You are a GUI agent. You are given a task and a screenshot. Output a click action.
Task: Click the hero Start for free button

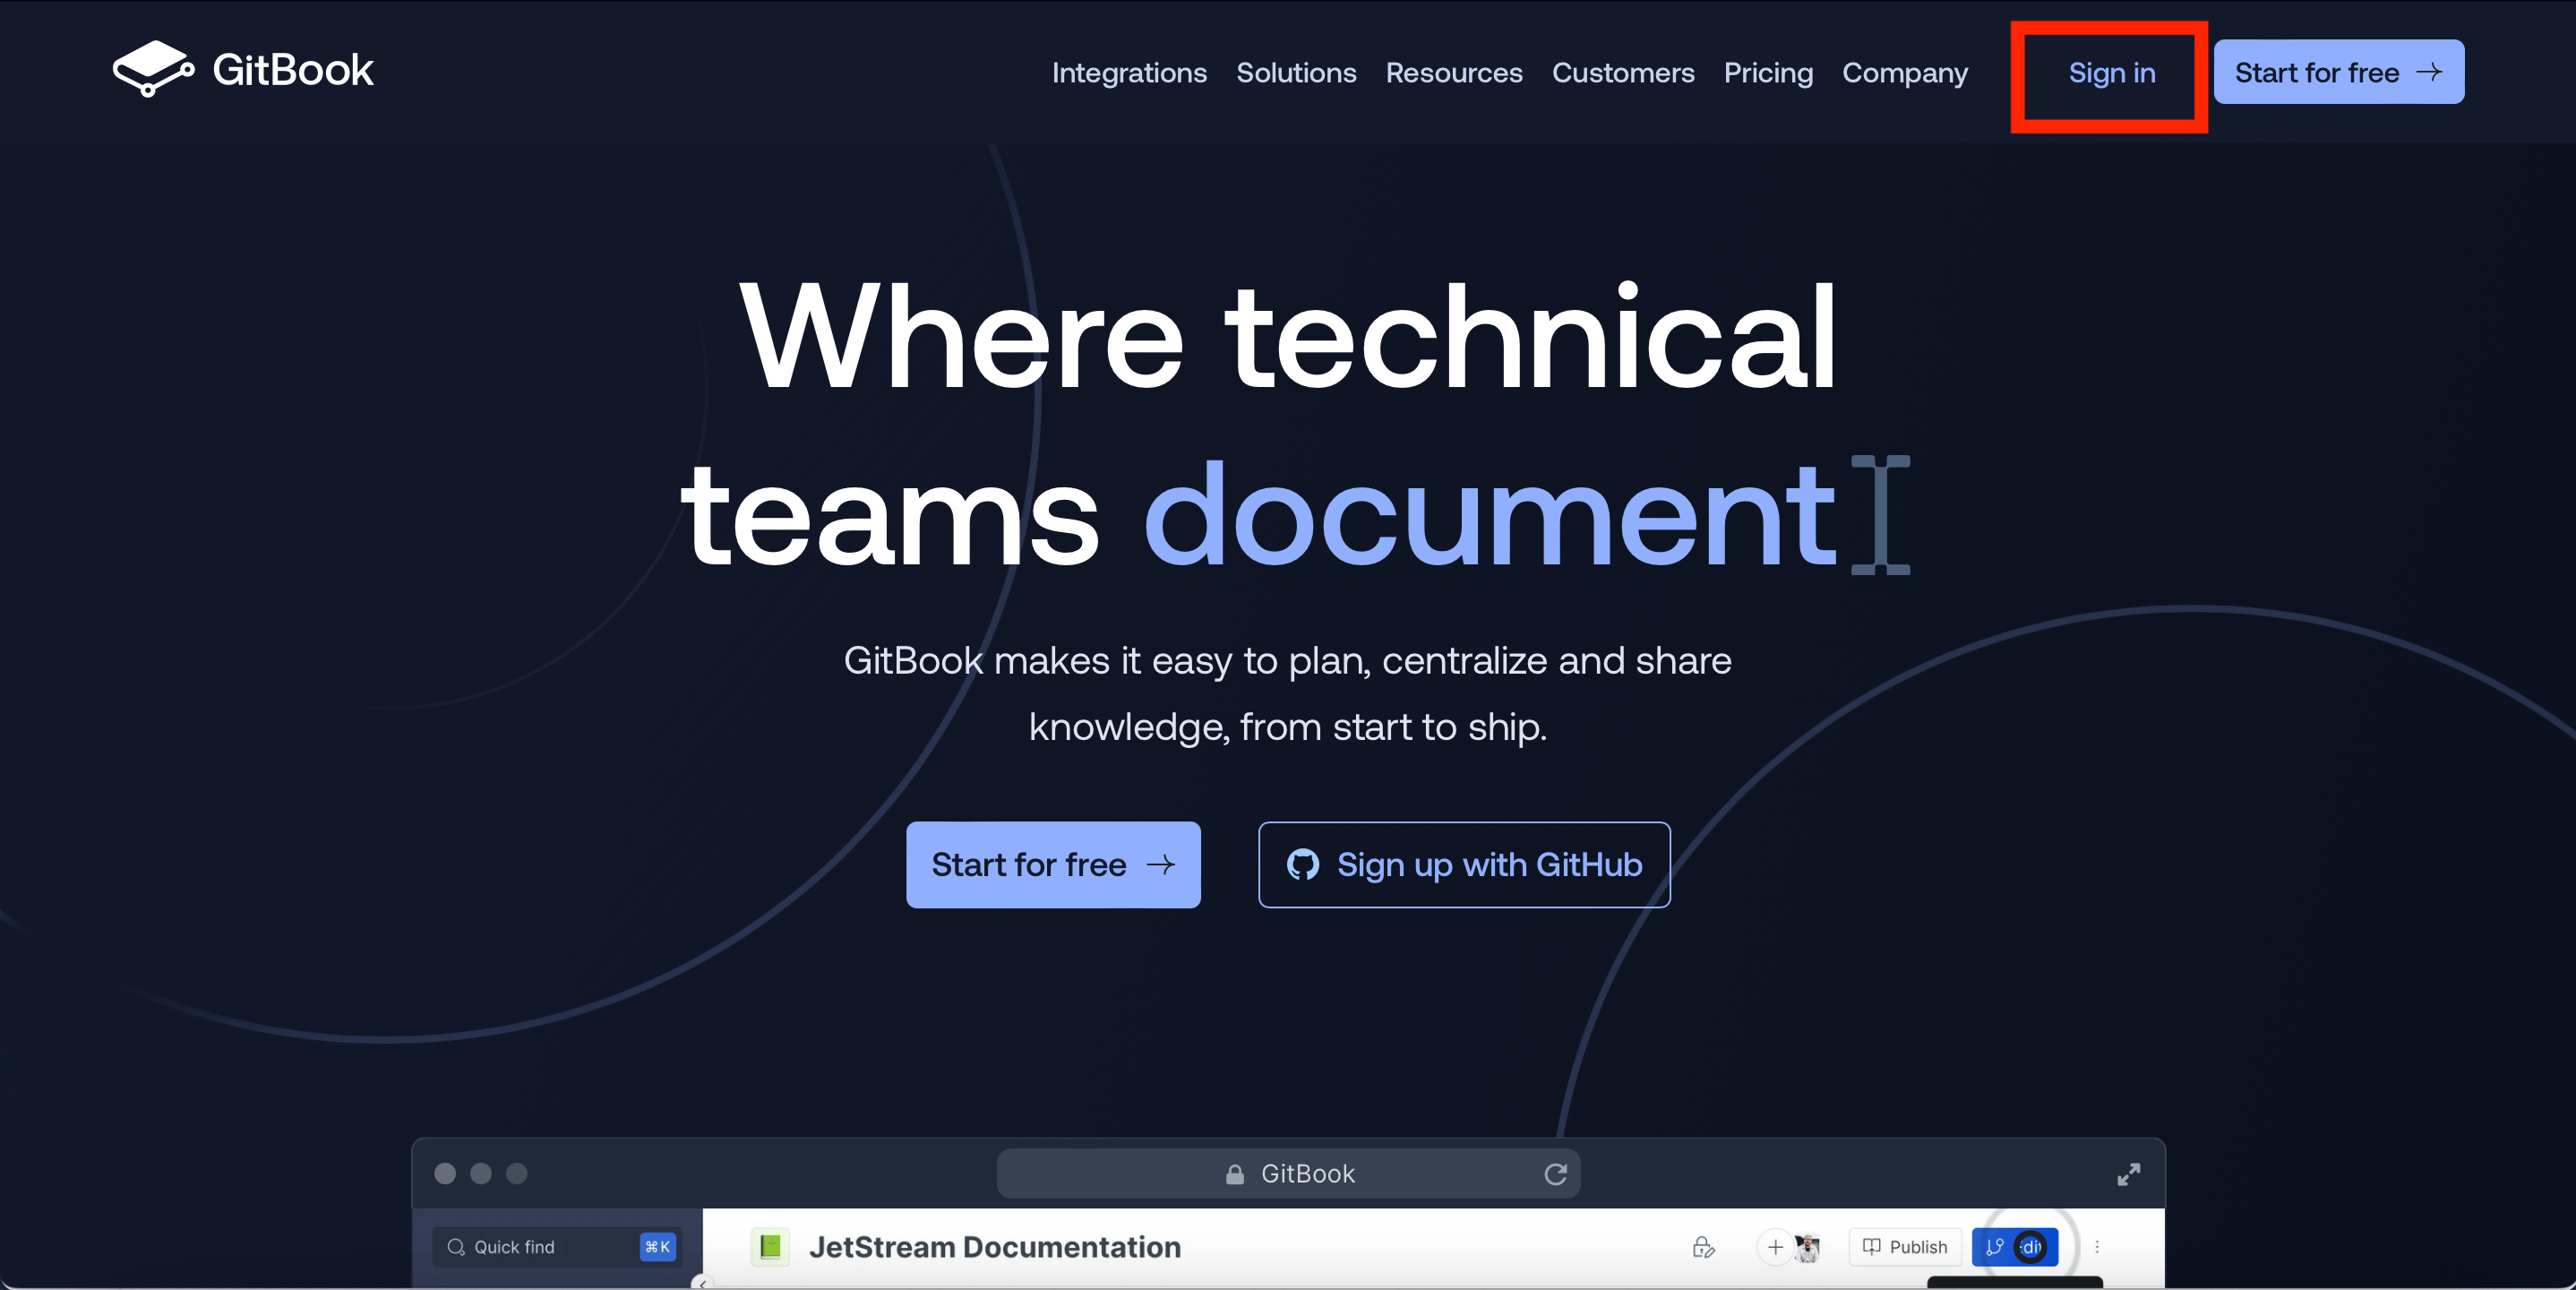pos(1052,865)
